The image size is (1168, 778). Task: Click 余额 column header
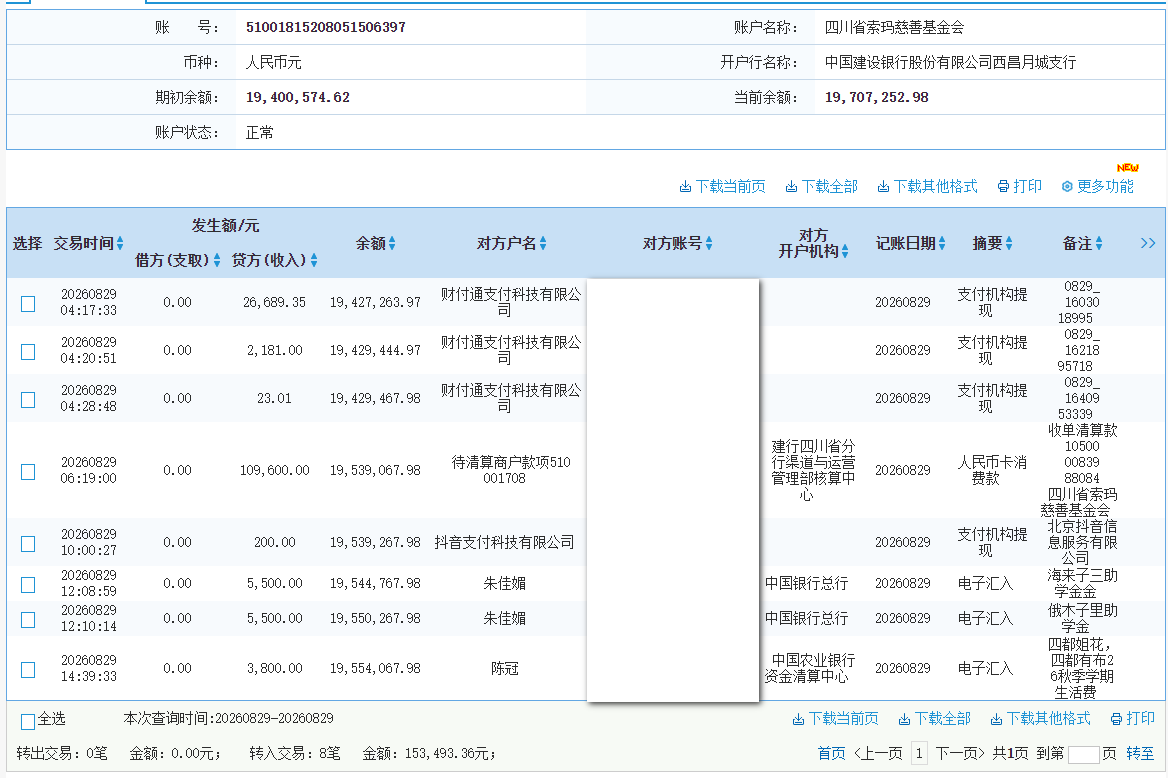click(x=370, y=244)
